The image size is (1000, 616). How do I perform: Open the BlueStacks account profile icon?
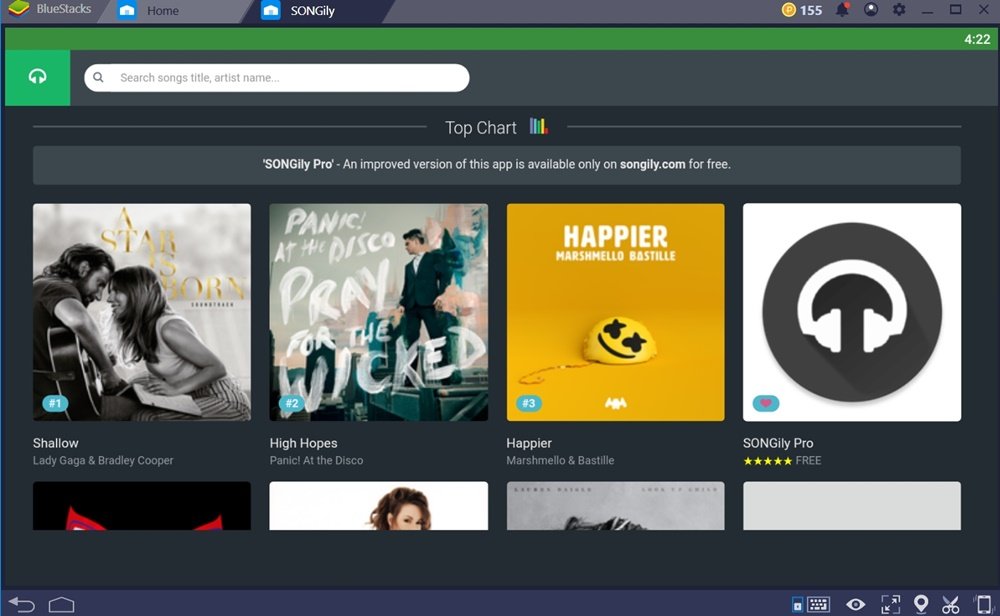[x=871, y=10]
